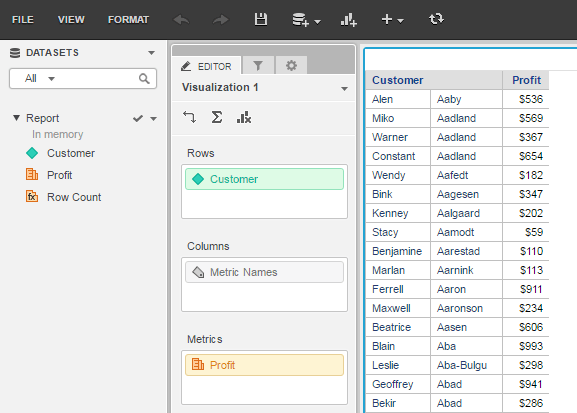Click the Redo arrow icon
The width and height of the screenshot is (577, 413).
[220, 20]
